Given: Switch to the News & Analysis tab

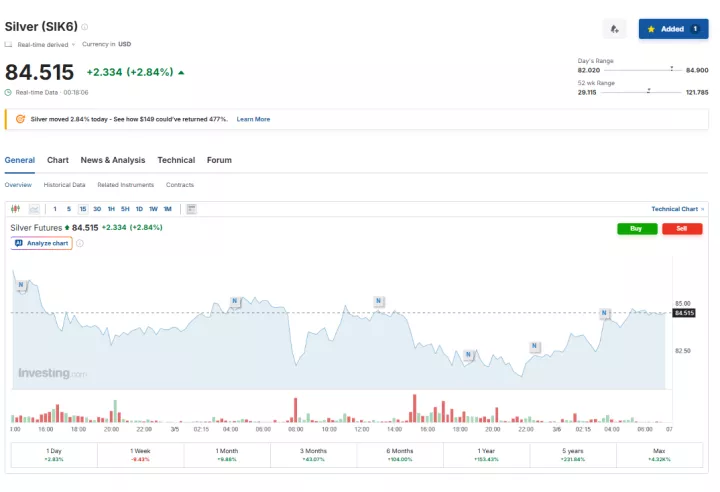Looking at the screenshot, I should point(112,160).
